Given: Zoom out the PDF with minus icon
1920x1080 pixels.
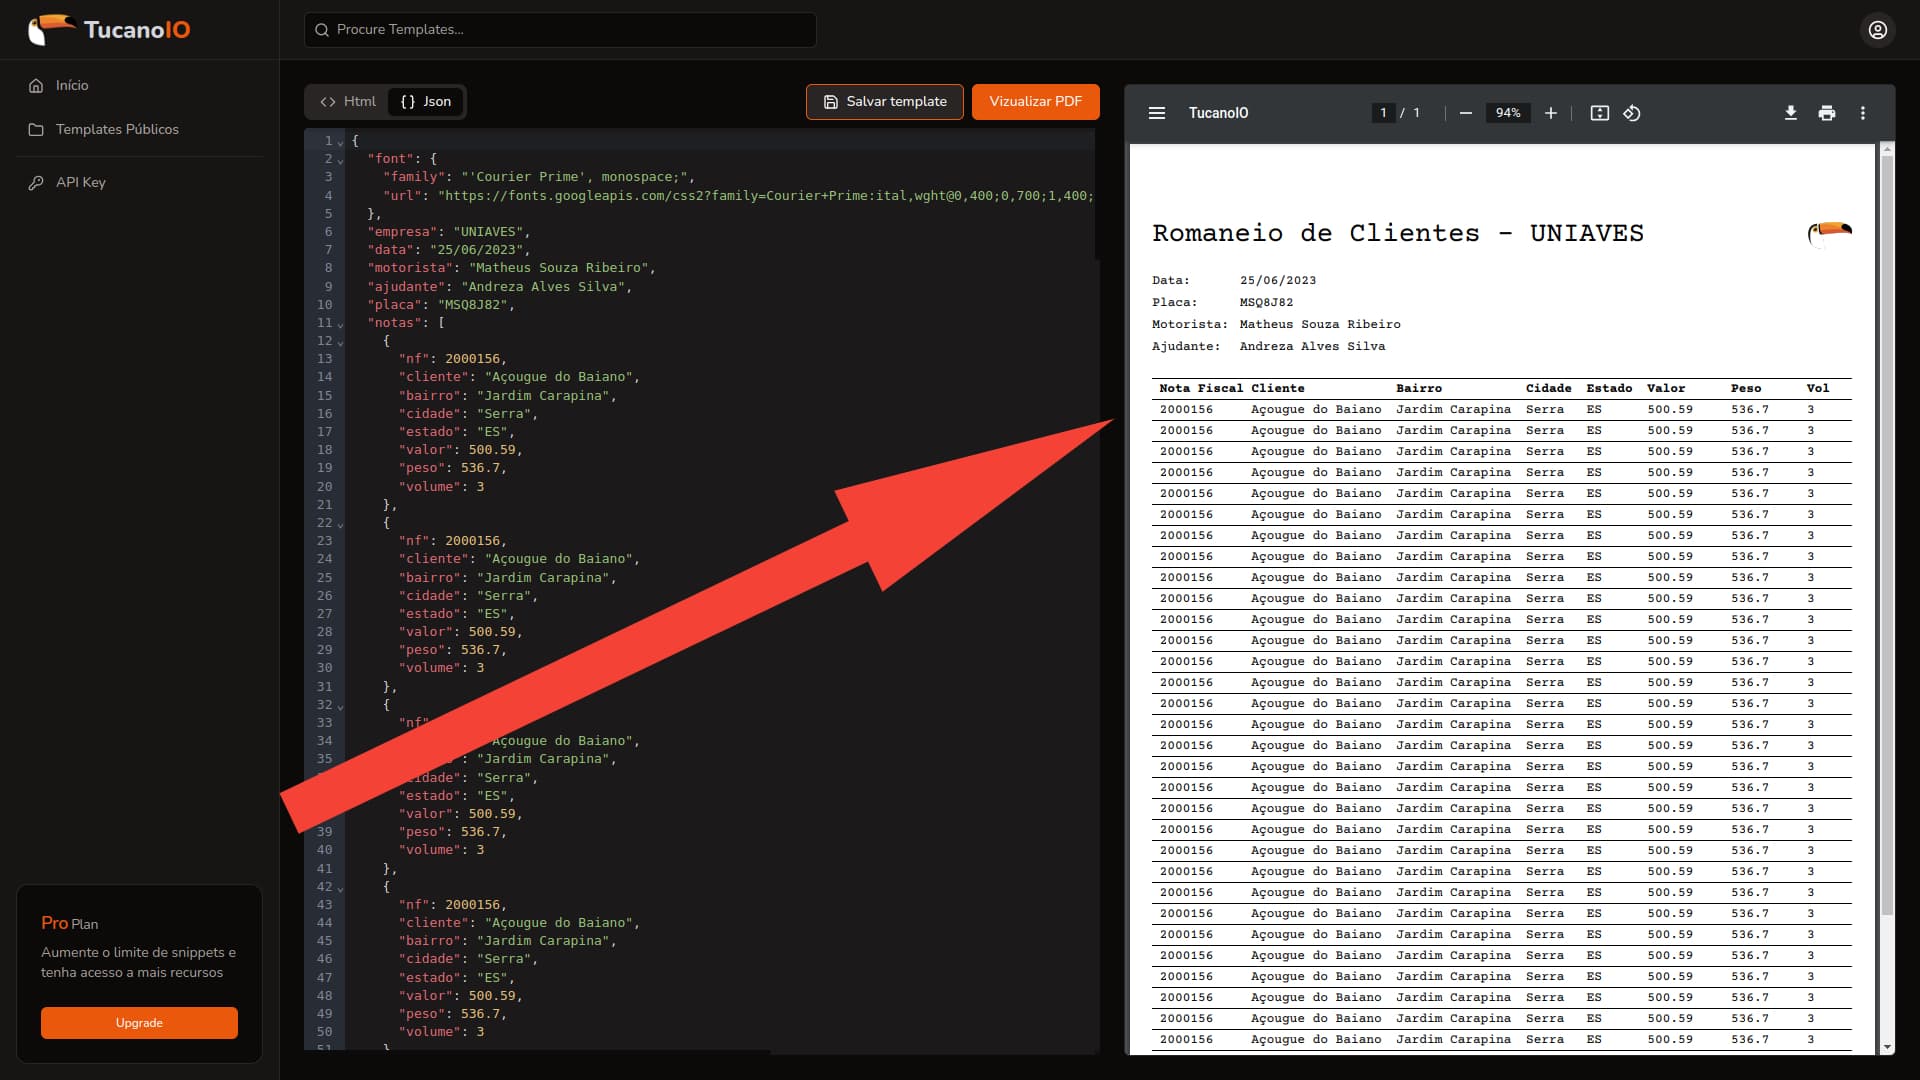Looking at the screenshot, I should 1466,113.
